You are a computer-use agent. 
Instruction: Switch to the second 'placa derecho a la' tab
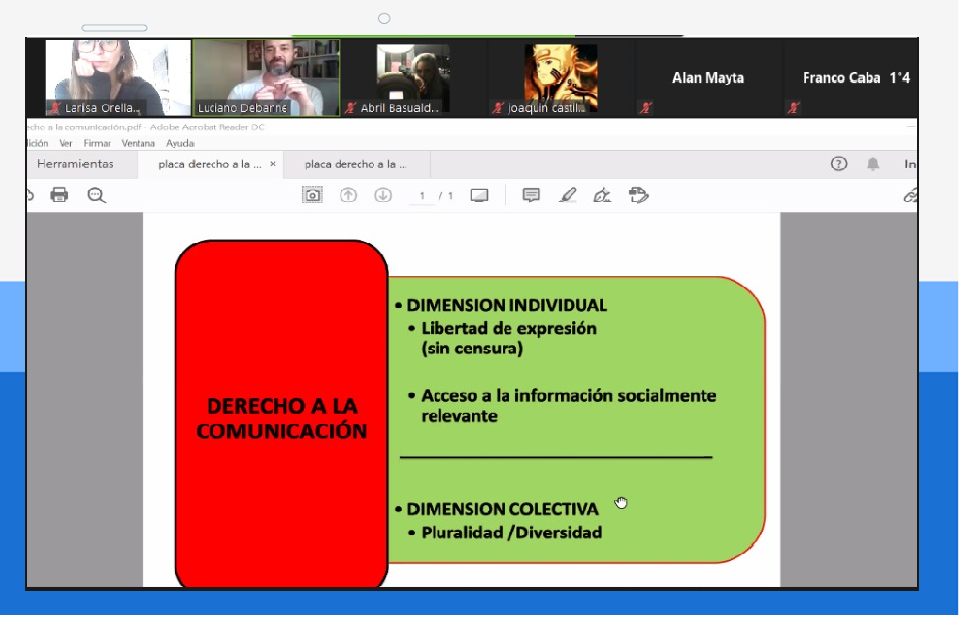click(x=356, y=164)
